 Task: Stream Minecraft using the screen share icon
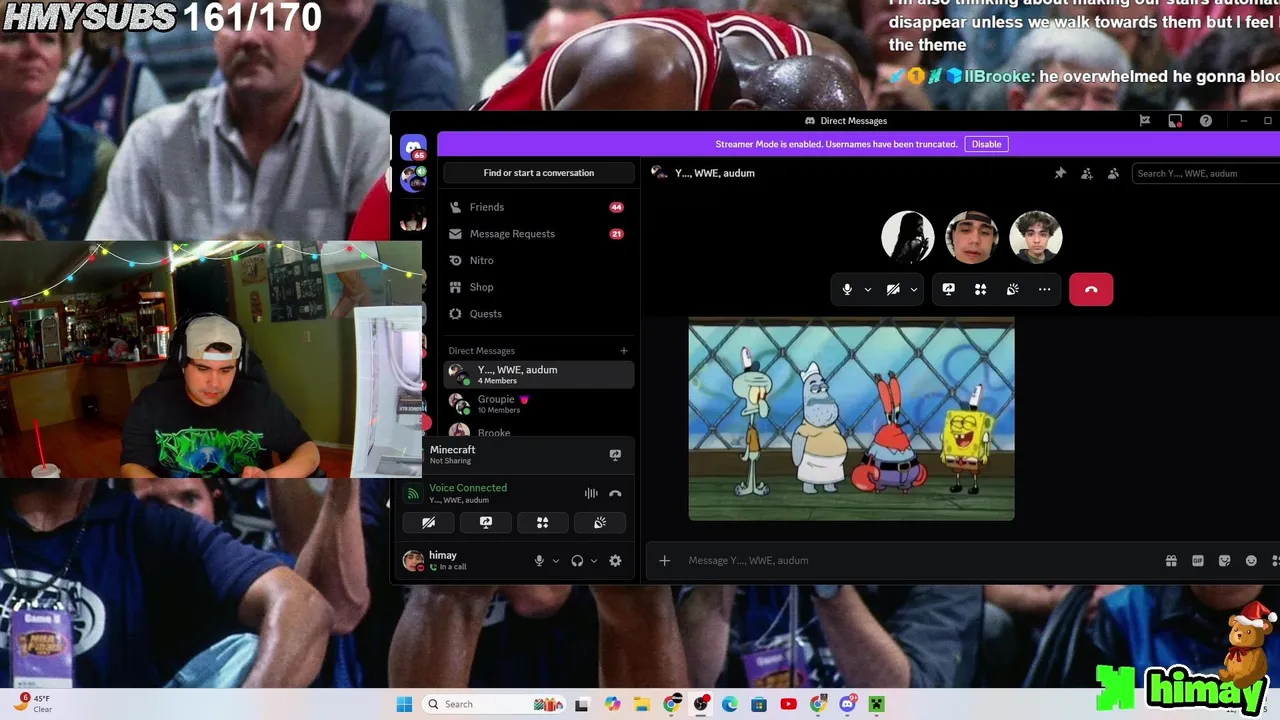point(615,454)
